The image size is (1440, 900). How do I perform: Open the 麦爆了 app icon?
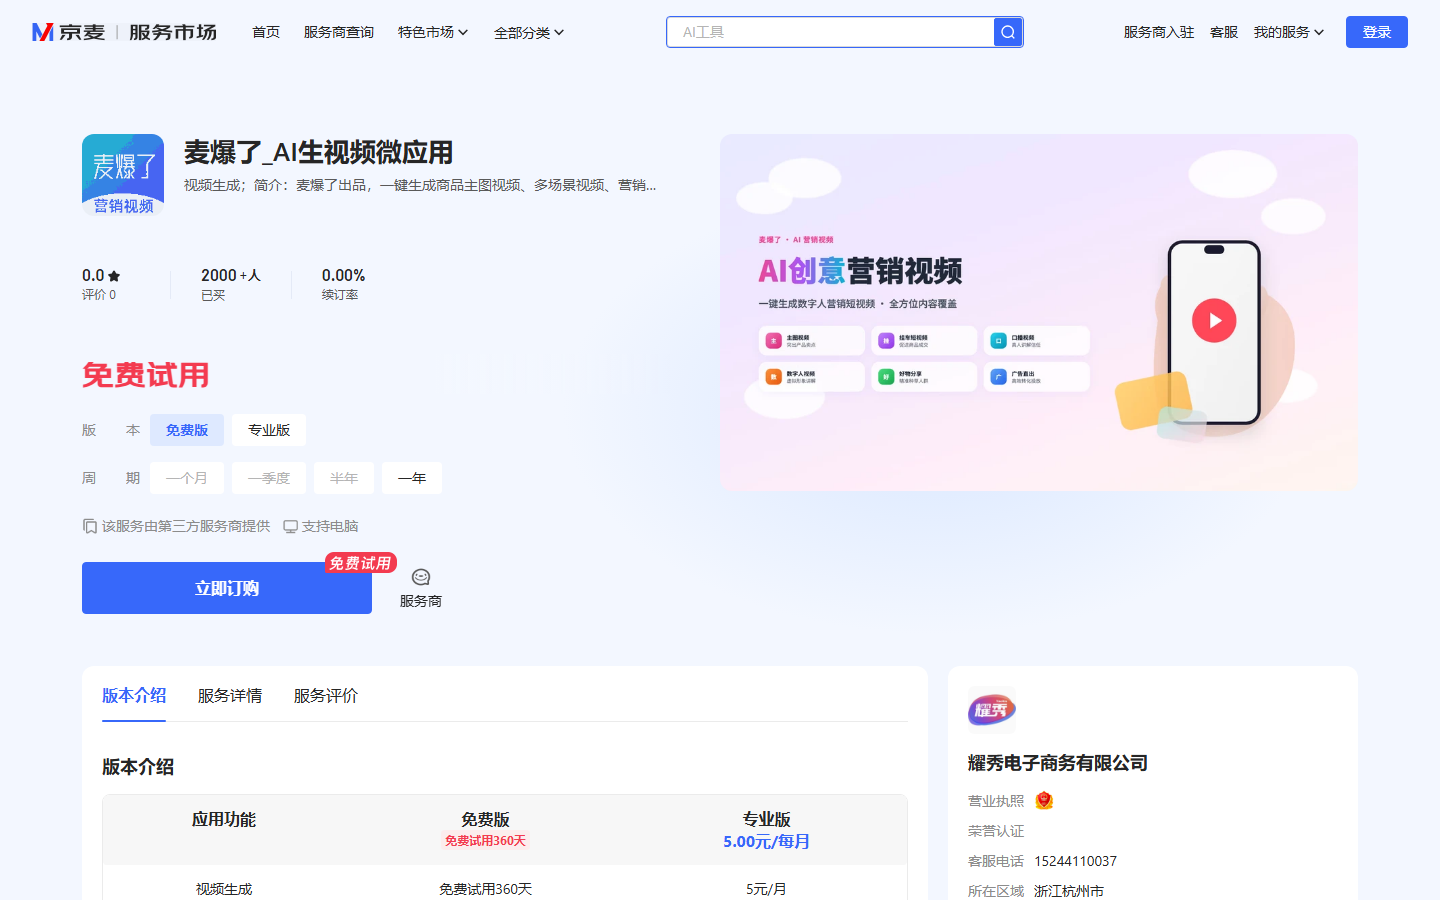(x=123, y=175)
